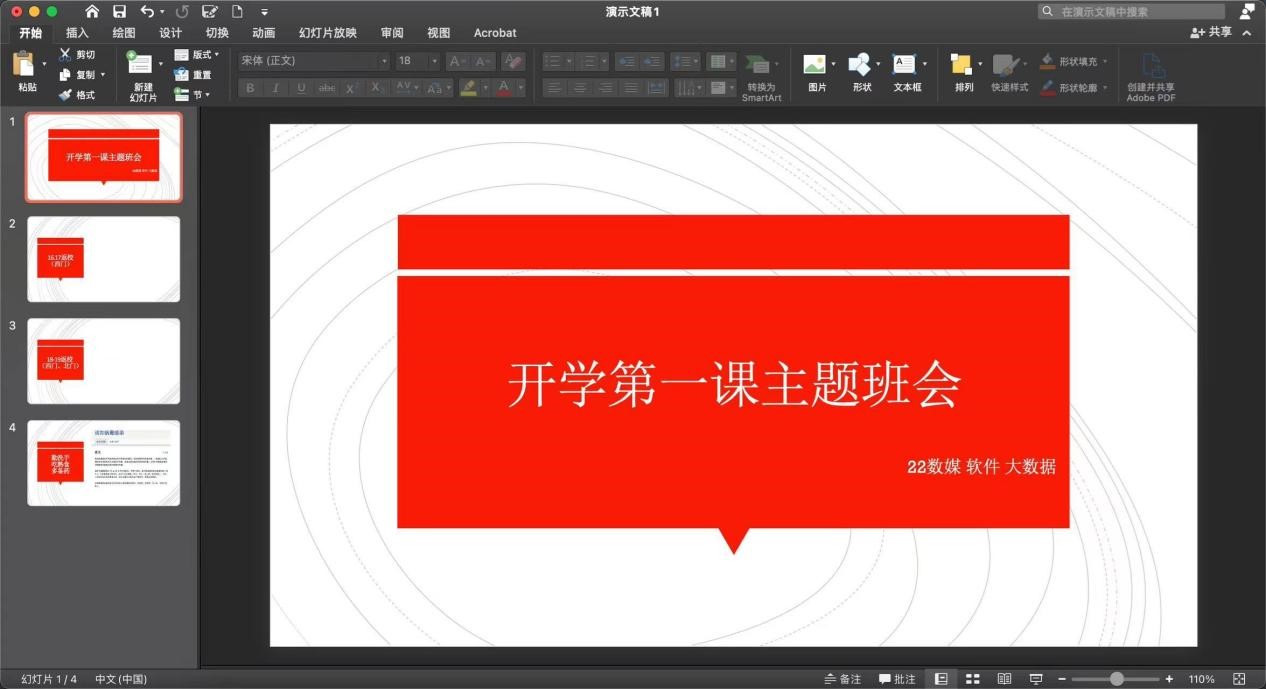Start slideshow from status bar icon
This screenshot has width=1266, height=689.
tap(1036, 679)
